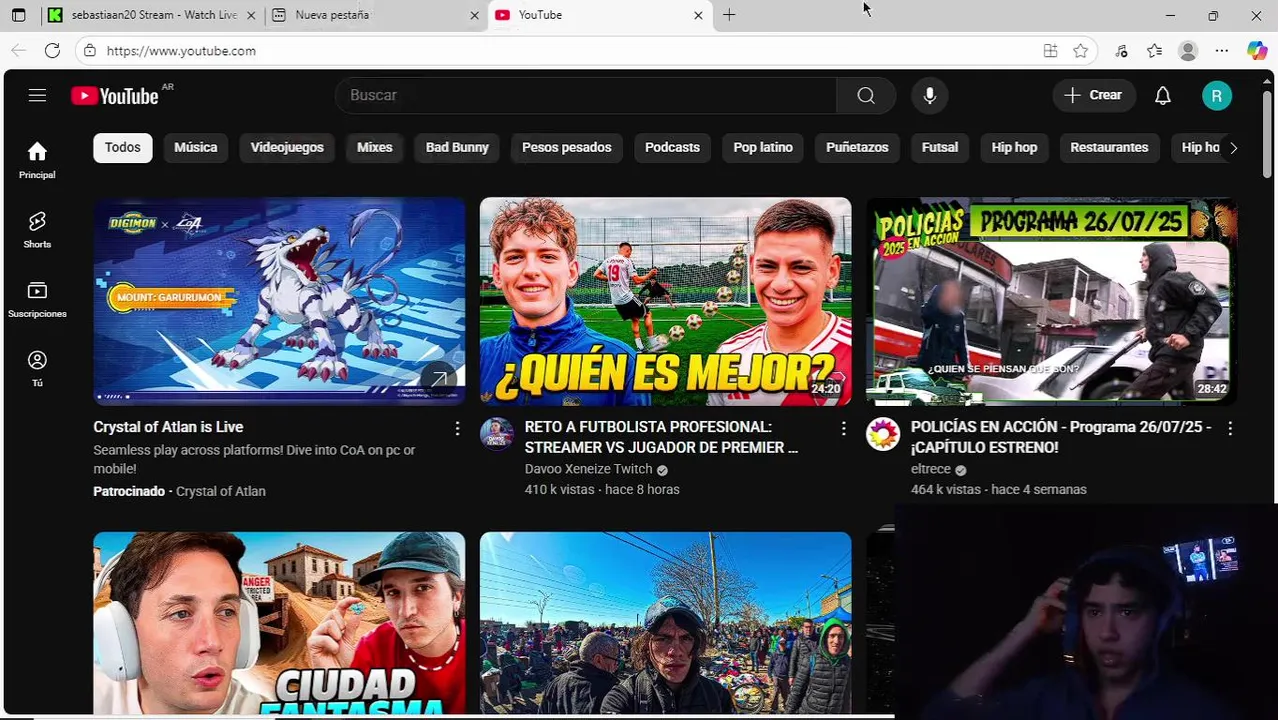
Task: Click the browser address bar URL
Action: click(181, 51)
